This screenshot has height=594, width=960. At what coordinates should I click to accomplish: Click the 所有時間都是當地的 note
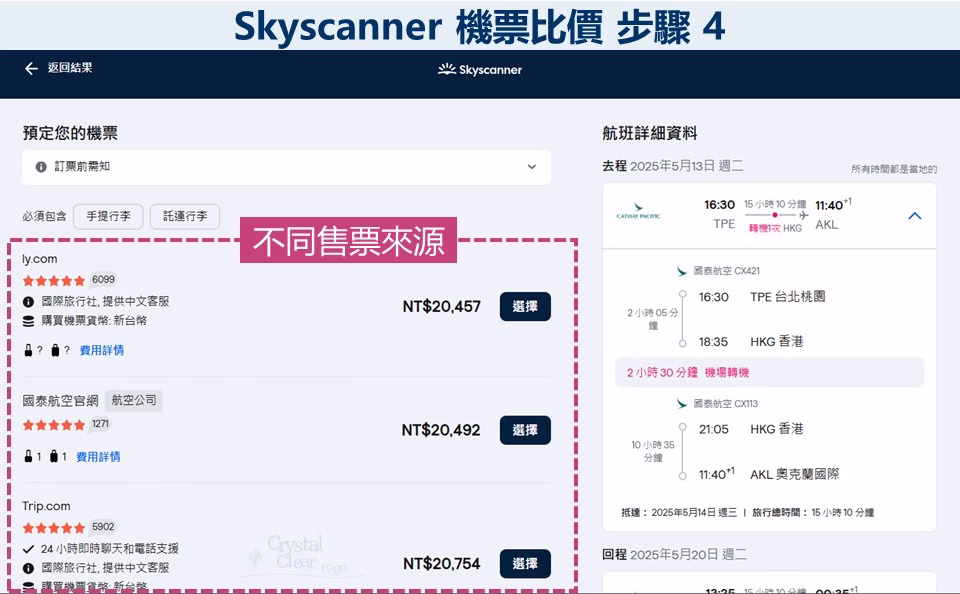pos(894,169)
